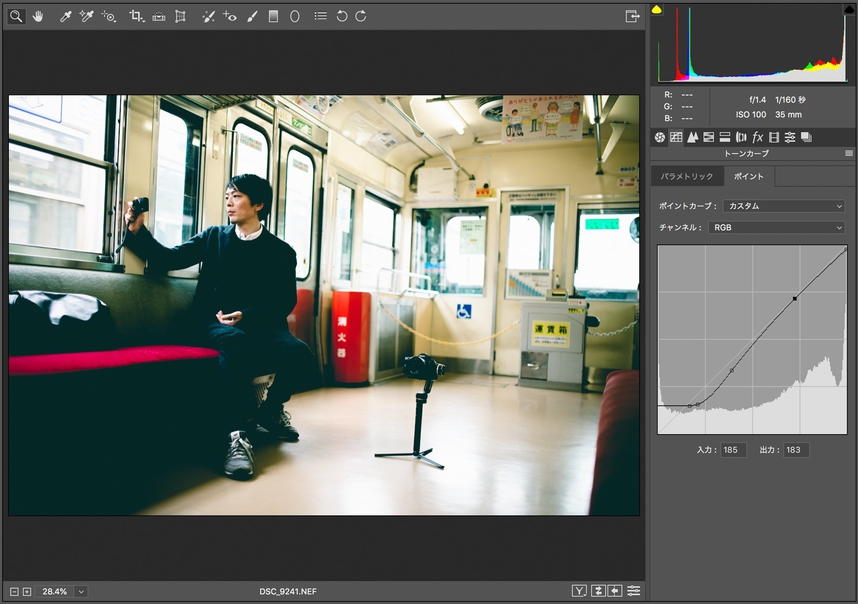
Task: Click the 入力 input value field
Action: (732, 450)
